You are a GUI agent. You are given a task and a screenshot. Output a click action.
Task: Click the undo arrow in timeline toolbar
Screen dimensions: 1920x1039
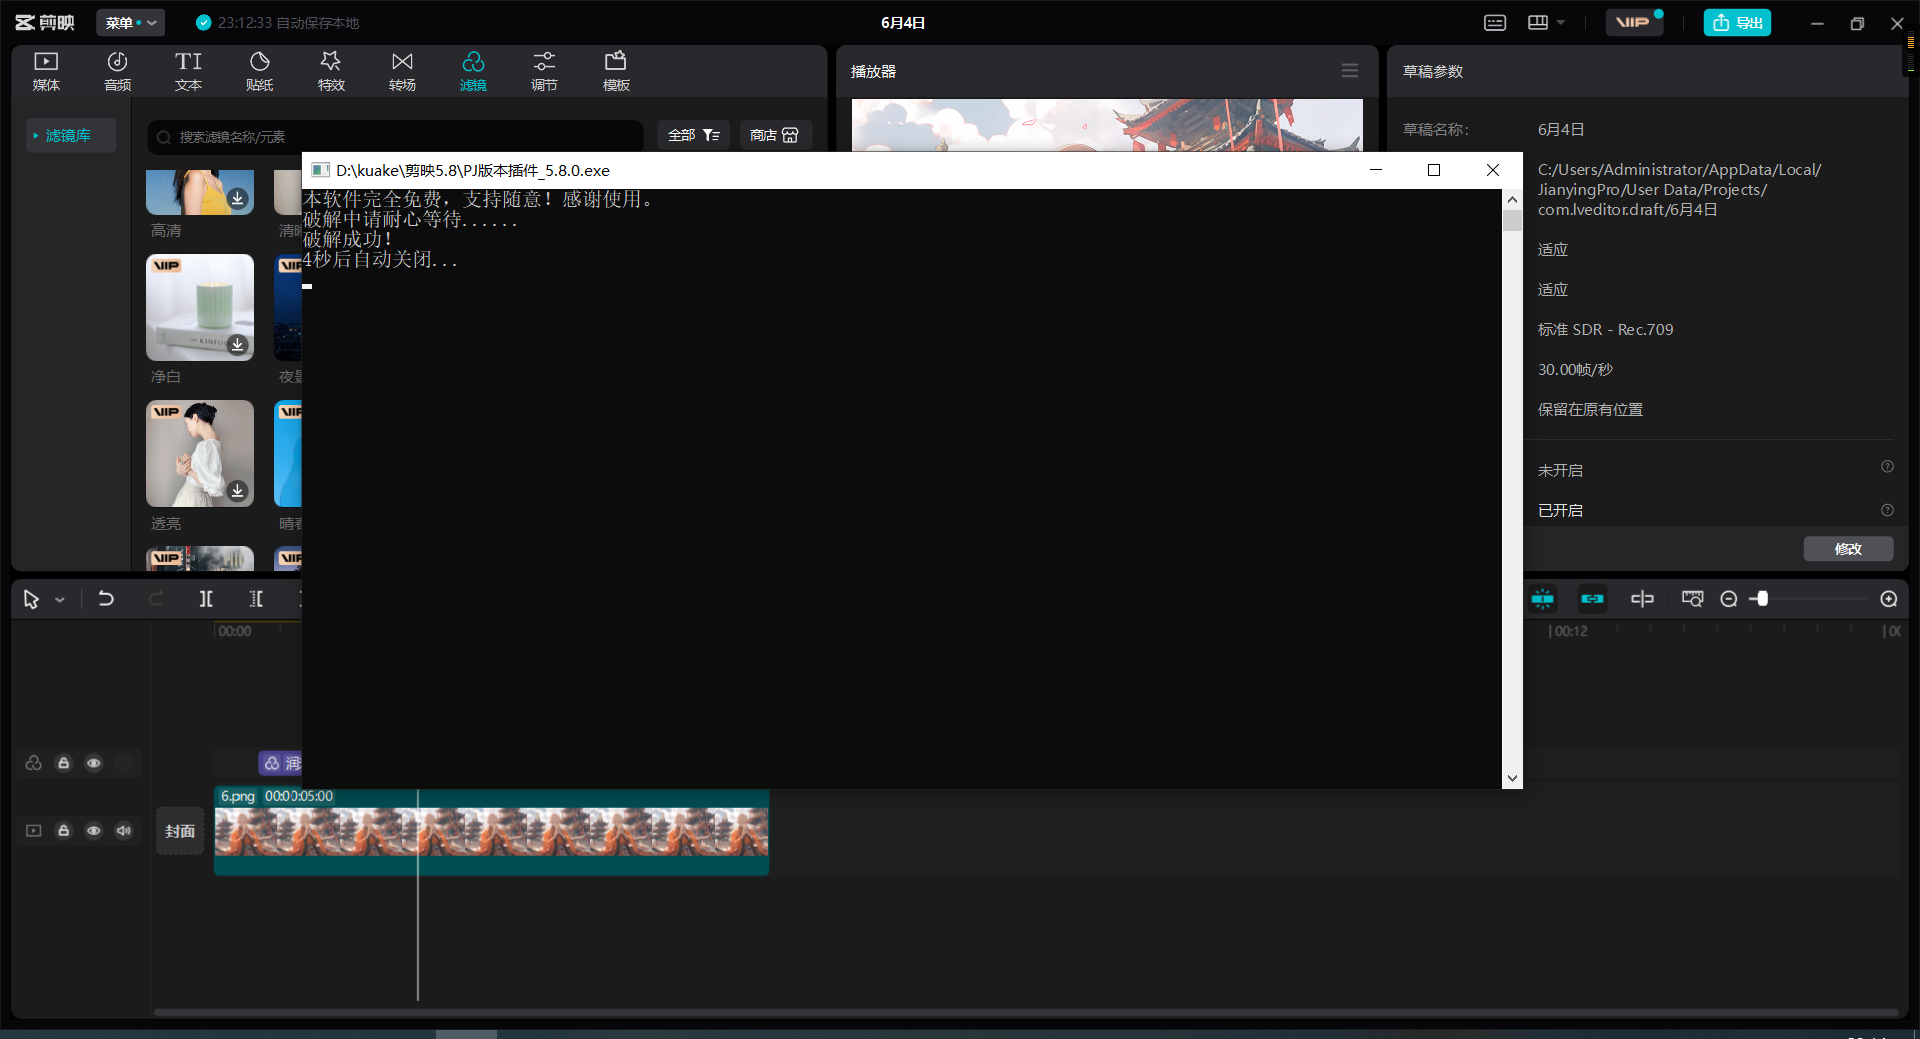click(106, 599)
